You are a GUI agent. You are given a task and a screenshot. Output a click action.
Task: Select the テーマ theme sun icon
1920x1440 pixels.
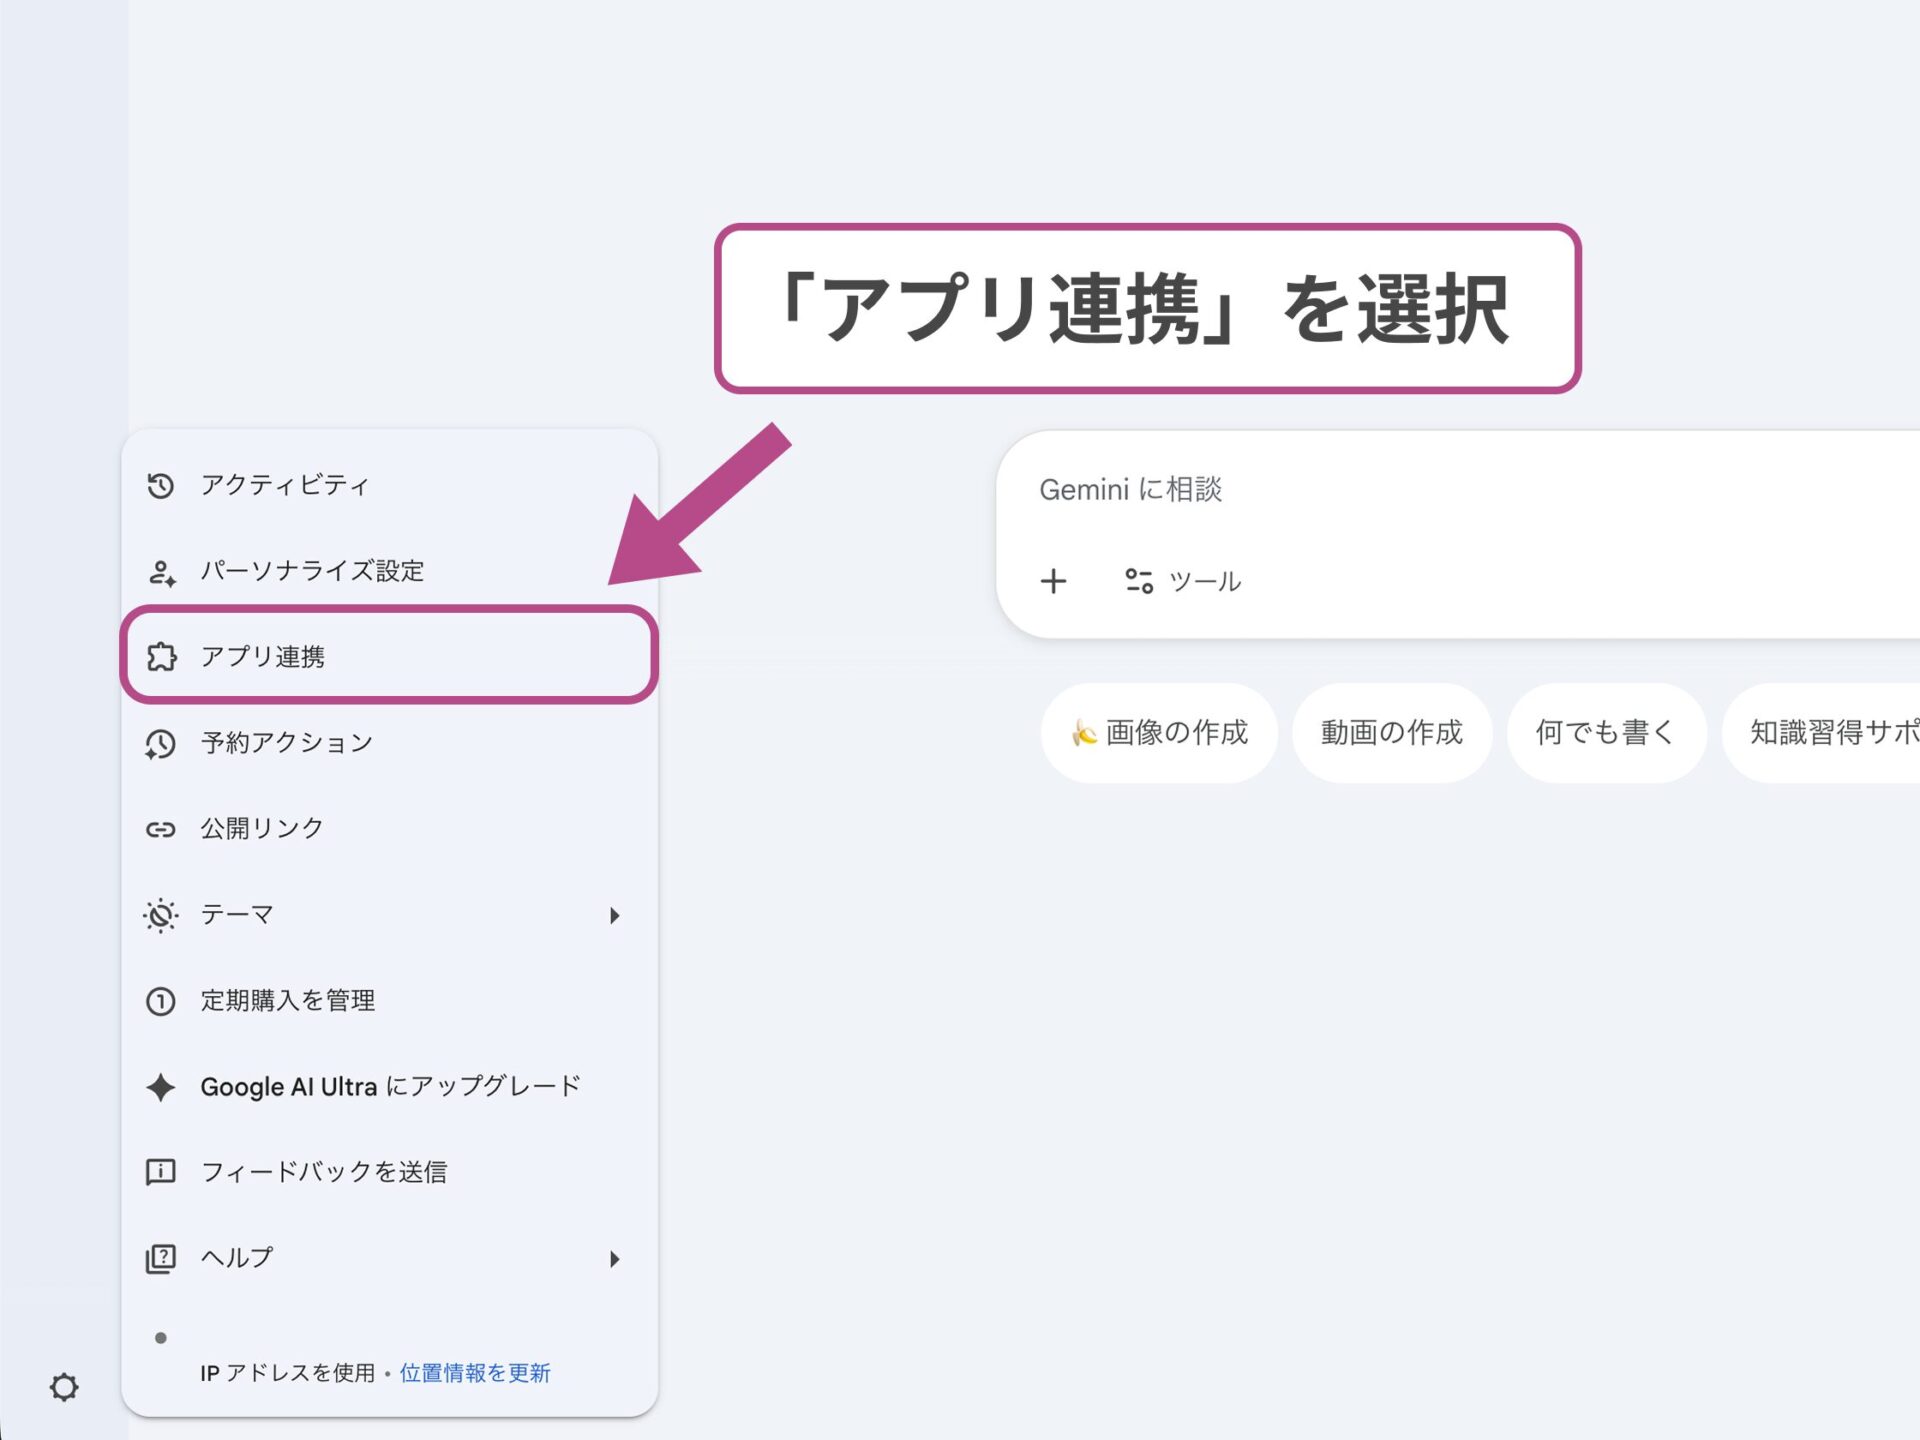coord(162,914)
